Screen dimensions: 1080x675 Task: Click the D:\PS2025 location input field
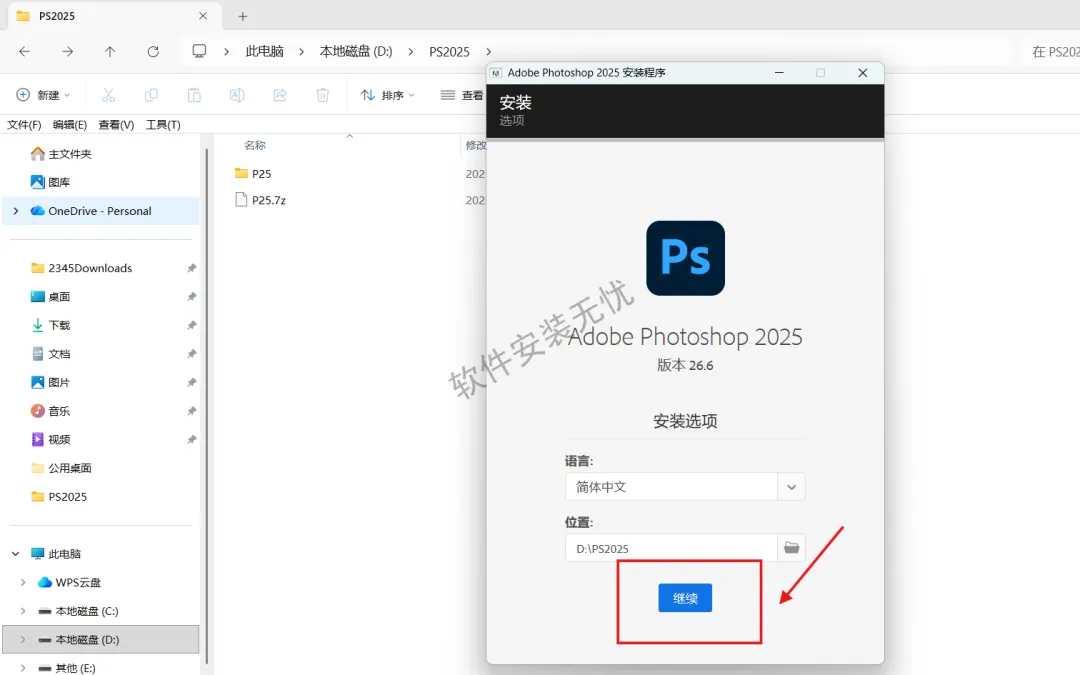point(672,548)
